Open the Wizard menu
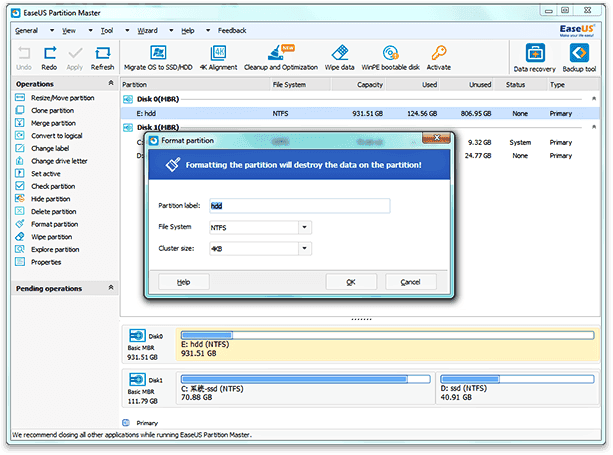The height and width of the screenshot is (455, 613). point(147,30)
